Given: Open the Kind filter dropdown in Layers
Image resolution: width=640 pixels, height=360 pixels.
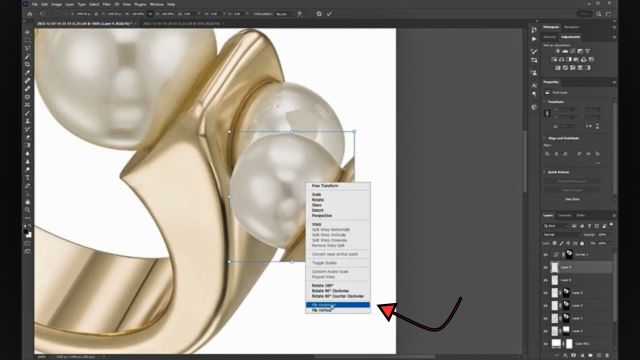Looking at the screenshot, I should [555, 226].
